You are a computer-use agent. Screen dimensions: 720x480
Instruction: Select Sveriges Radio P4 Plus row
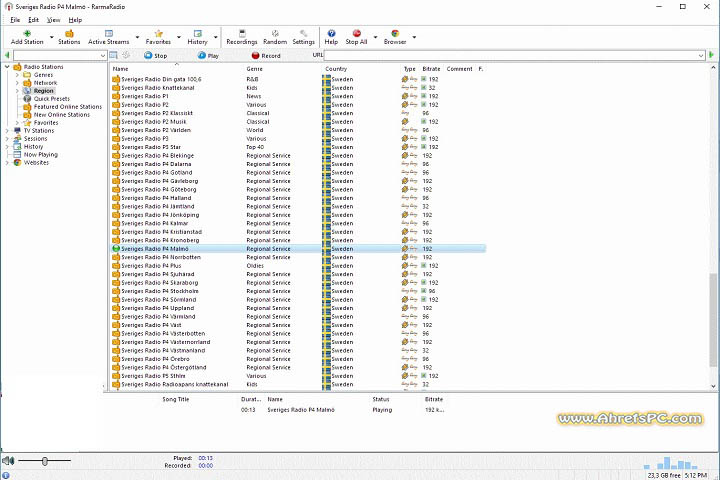point(298,265)
